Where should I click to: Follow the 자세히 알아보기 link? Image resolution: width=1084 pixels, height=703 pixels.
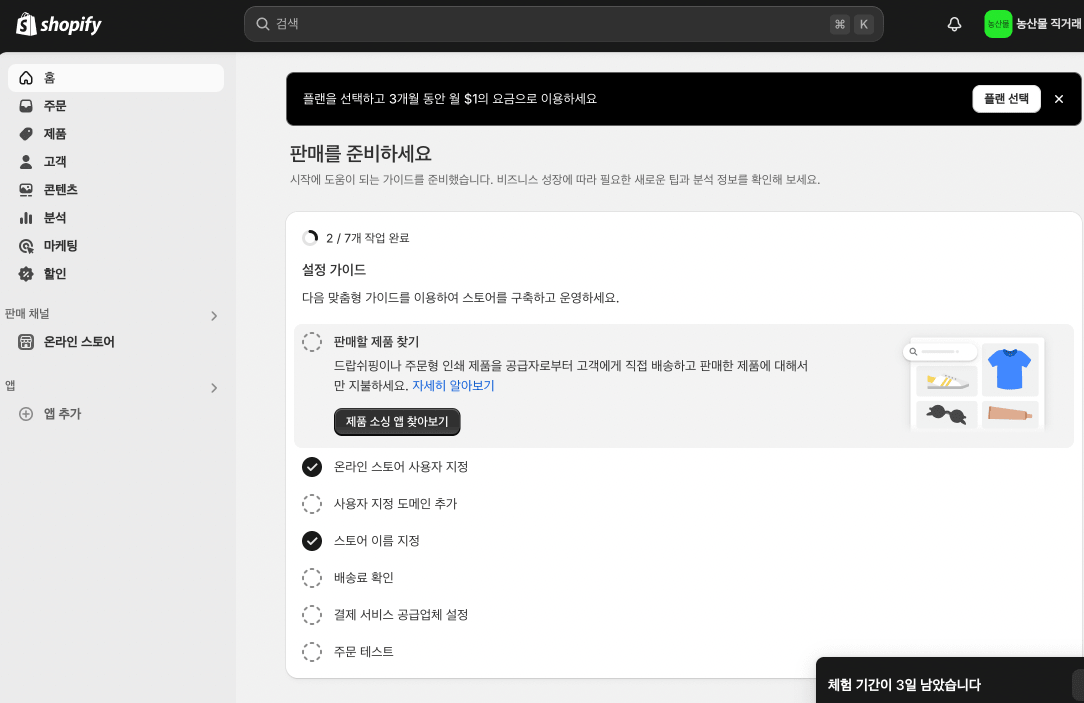click(x=453, y=386)
